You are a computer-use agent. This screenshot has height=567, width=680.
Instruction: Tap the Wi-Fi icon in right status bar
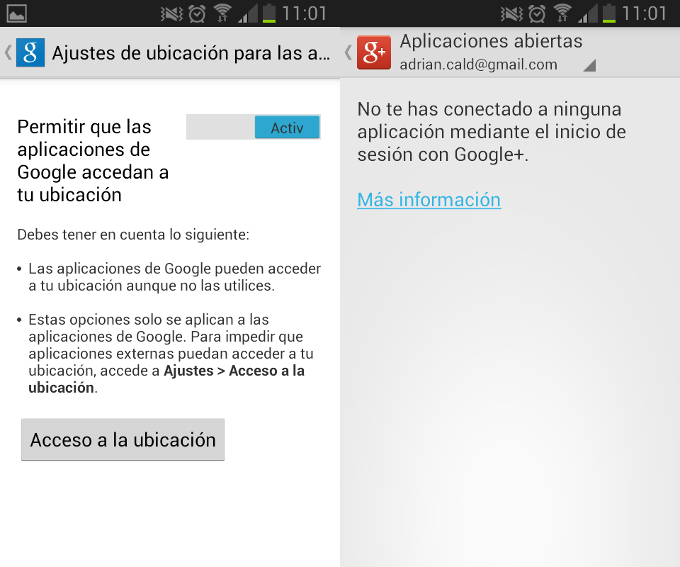coord(562,13)
